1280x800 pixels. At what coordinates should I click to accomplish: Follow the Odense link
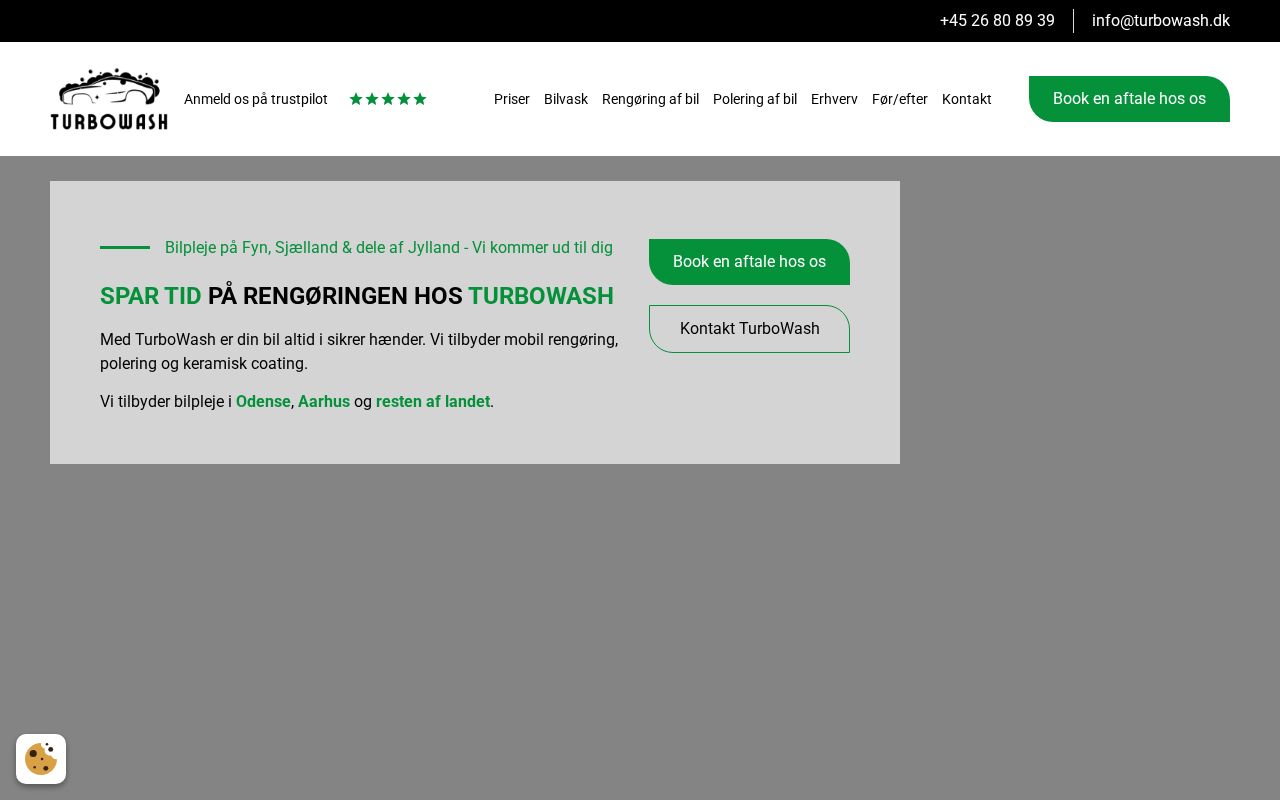(263, 401)
